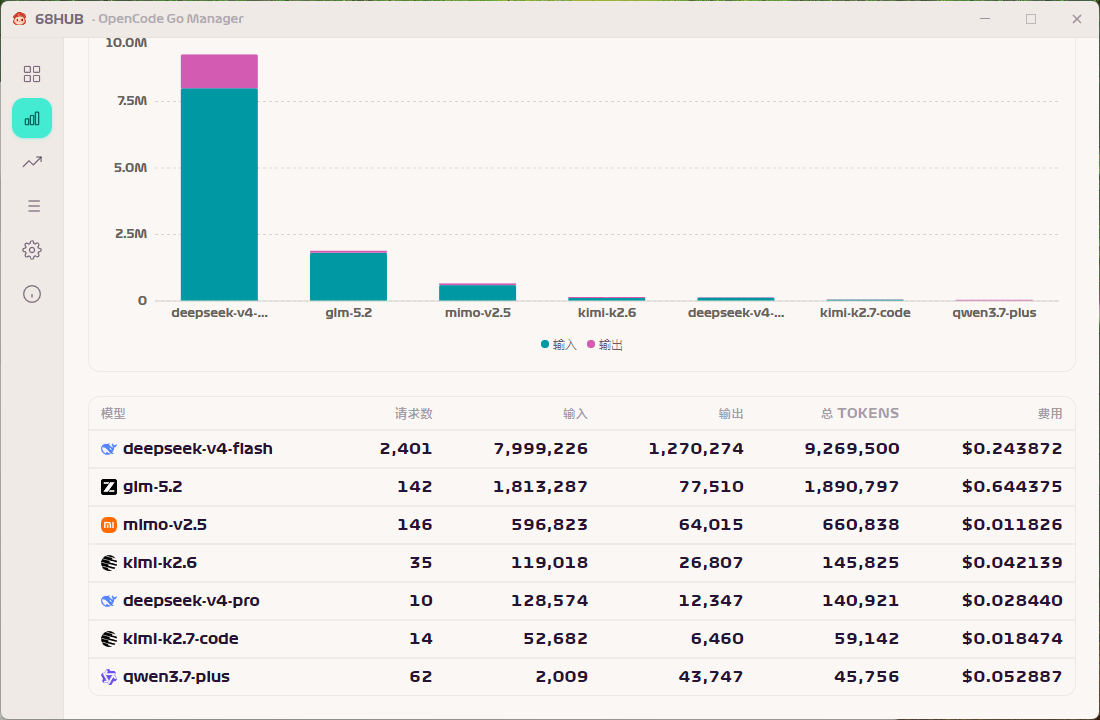Click the input value 7,999,226

[x=541, y=449]
